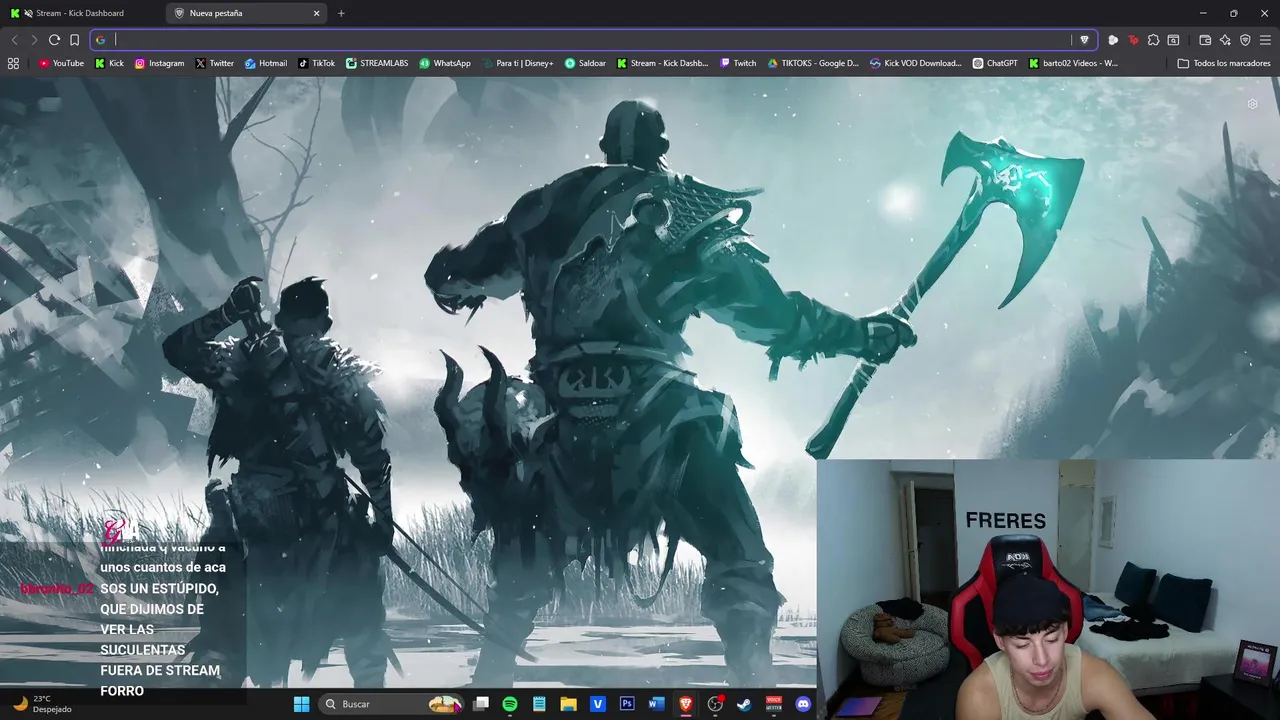Image resolution: width=1280 pixels, height=720 pixels.
Task: Open the Hotmail bookmark
Action: click(x=265, y=63)
